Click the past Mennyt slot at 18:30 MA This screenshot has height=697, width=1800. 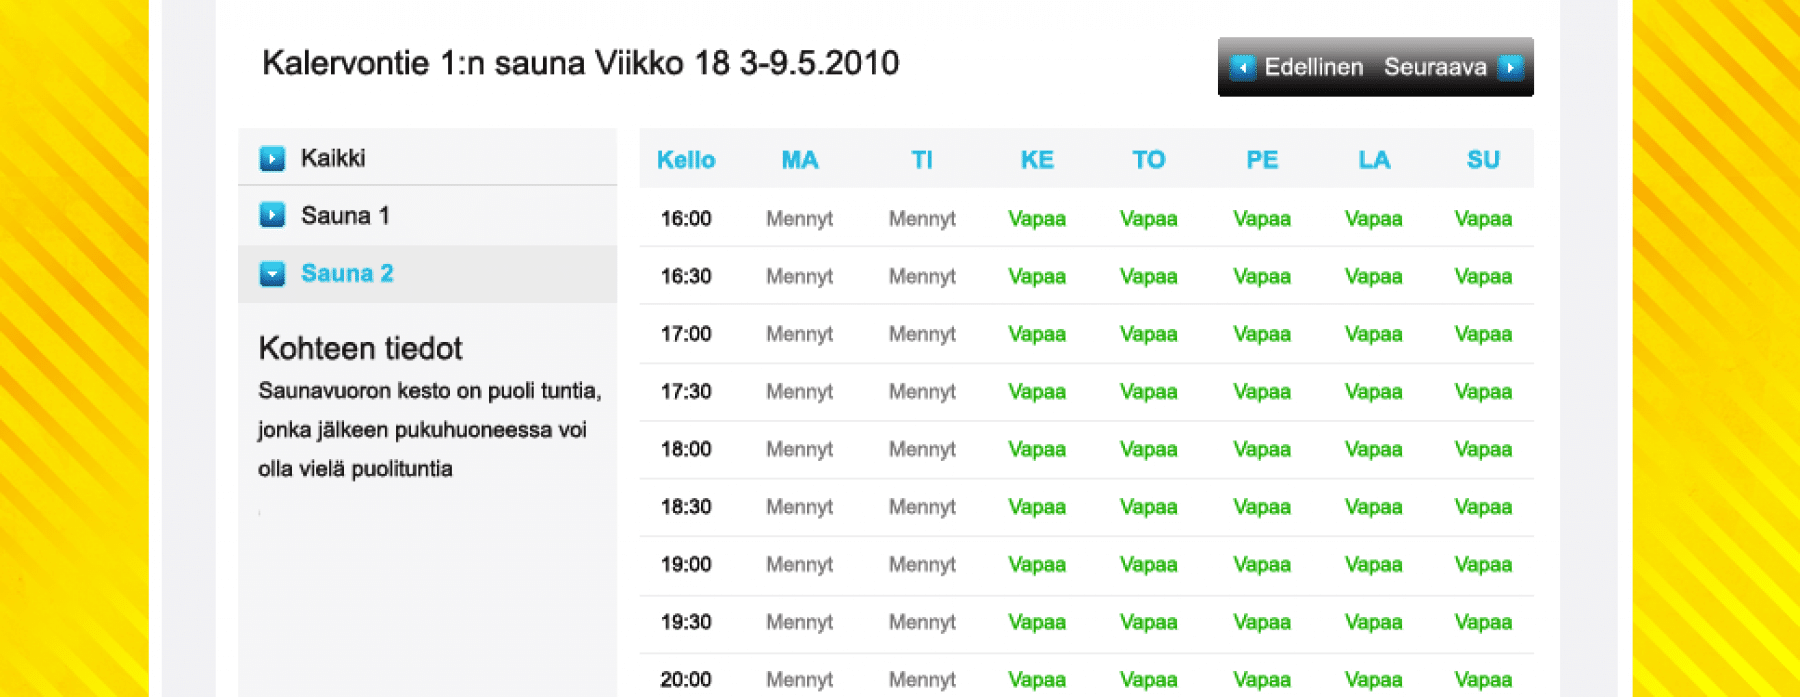(799, 507)
